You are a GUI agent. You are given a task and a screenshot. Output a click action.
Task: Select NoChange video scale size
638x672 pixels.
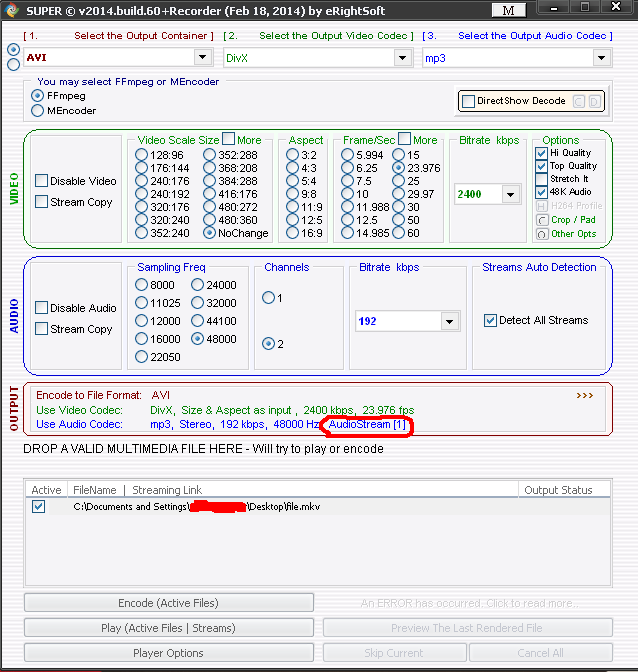coord(210,233)
